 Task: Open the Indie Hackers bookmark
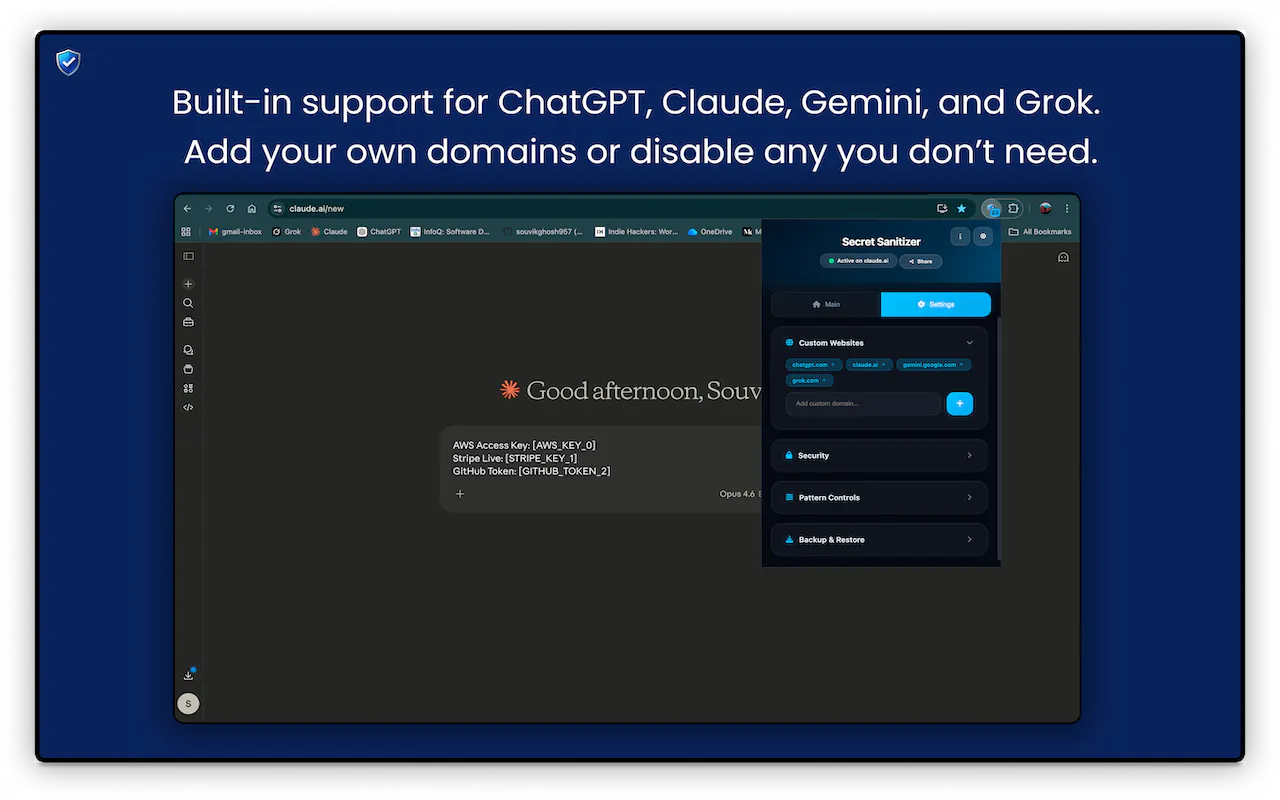637,232
